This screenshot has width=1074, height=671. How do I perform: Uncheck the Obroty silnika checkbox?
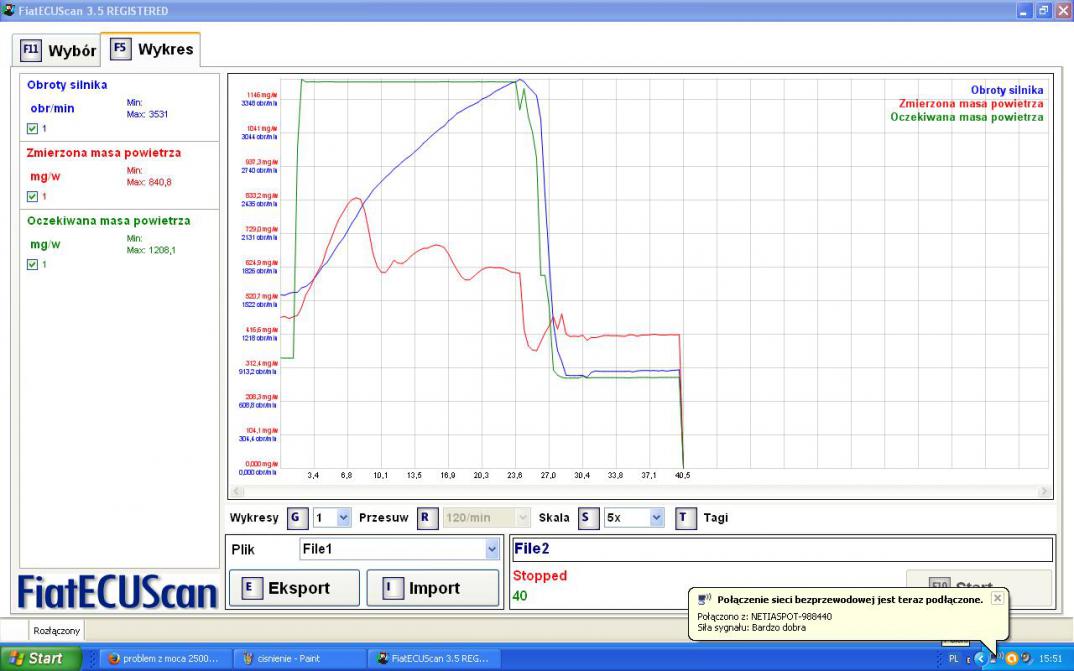[x=33, y=129]
